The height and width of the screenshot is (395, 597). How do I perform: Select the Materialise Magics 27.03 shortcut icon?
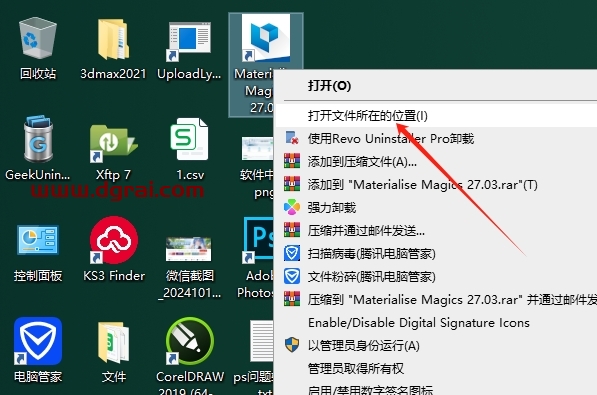[266, 38]
